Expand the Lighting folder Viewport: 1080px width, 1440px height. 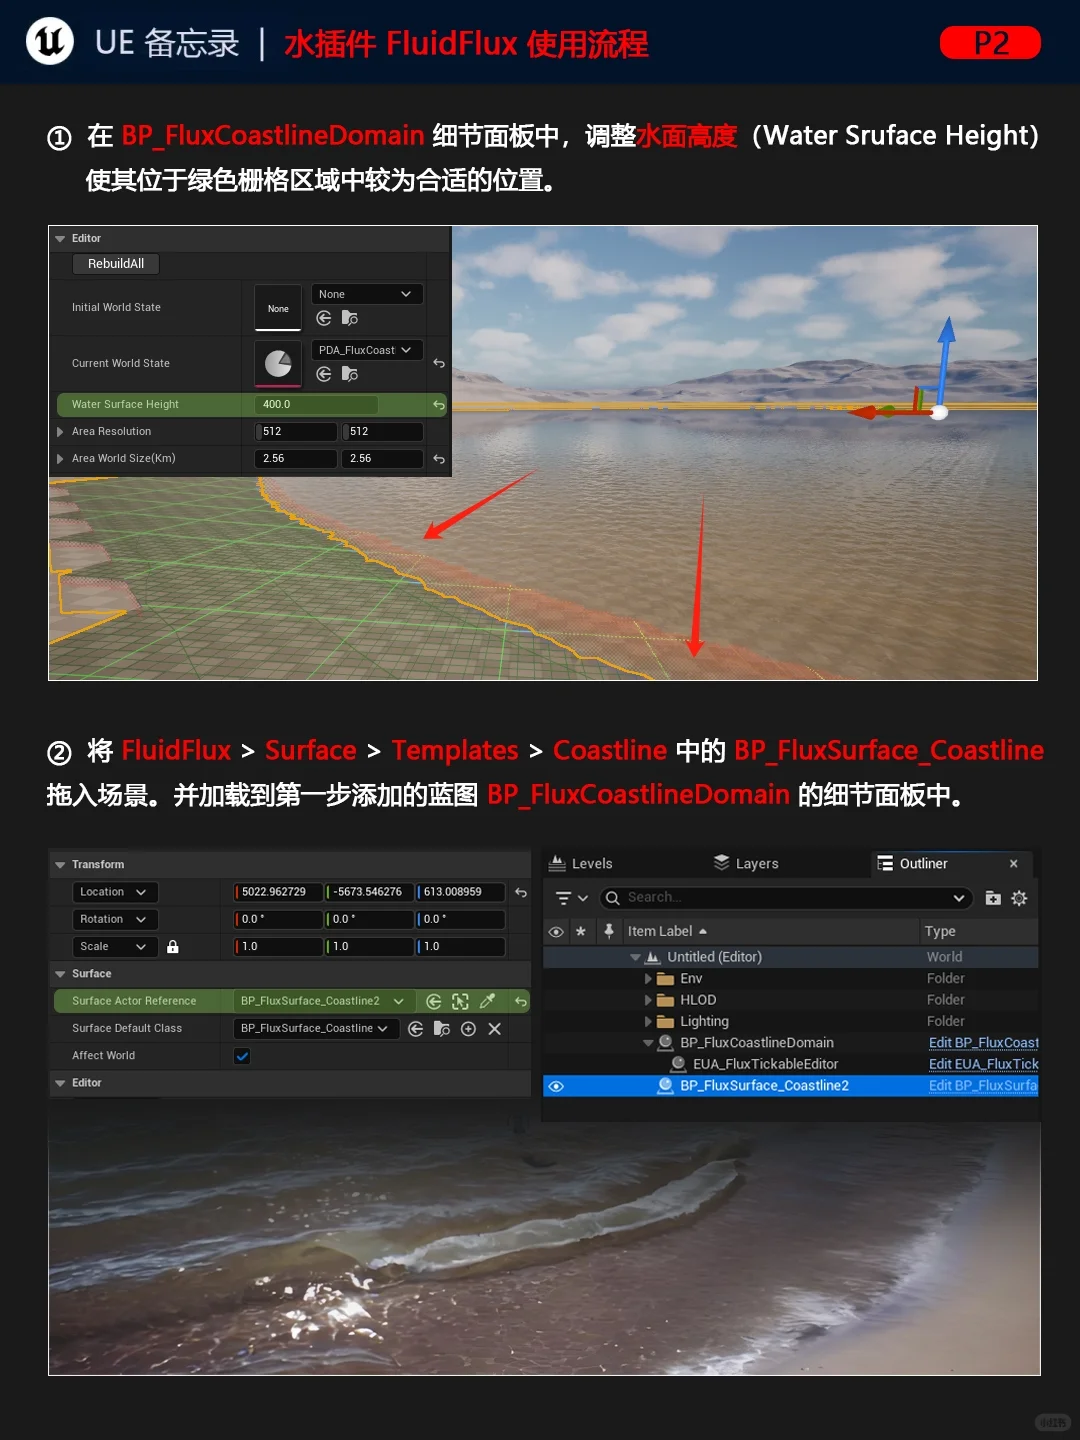click(648, 1022)
